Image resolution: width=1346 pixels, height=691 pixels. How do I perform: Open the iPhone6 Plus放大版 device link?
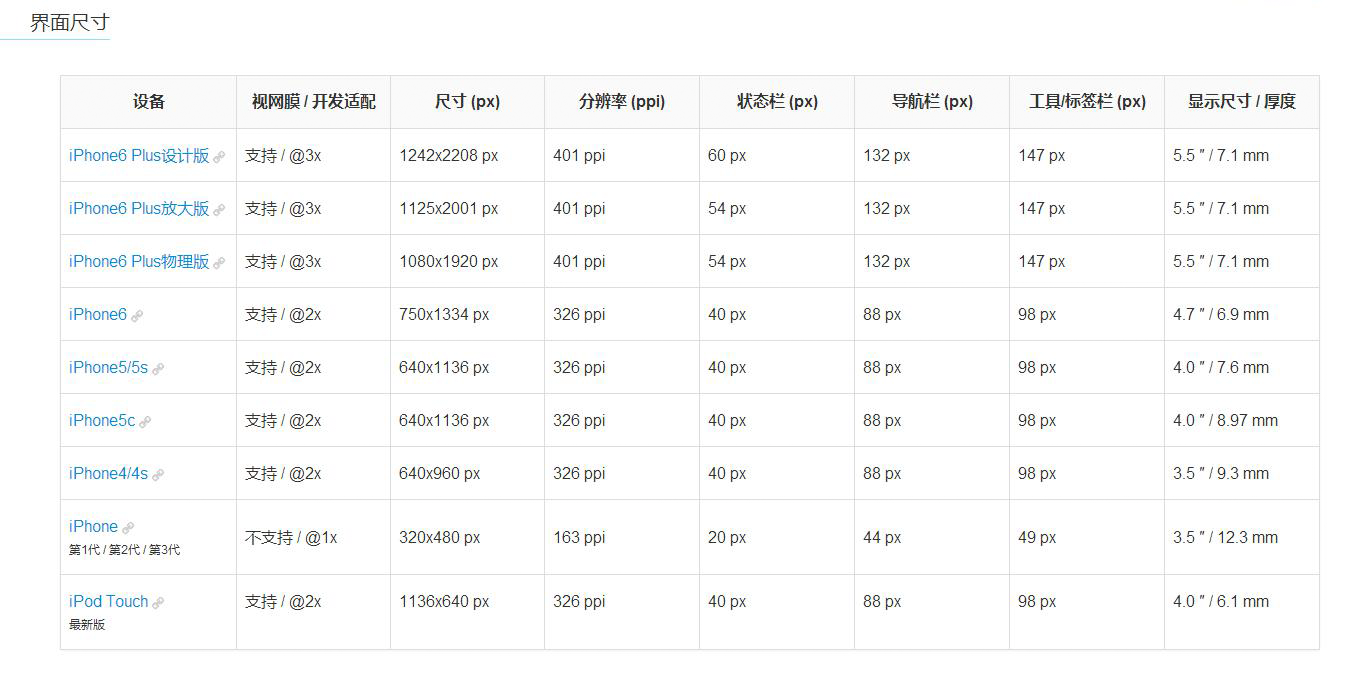pyautogui.click(x=139, y=209)
